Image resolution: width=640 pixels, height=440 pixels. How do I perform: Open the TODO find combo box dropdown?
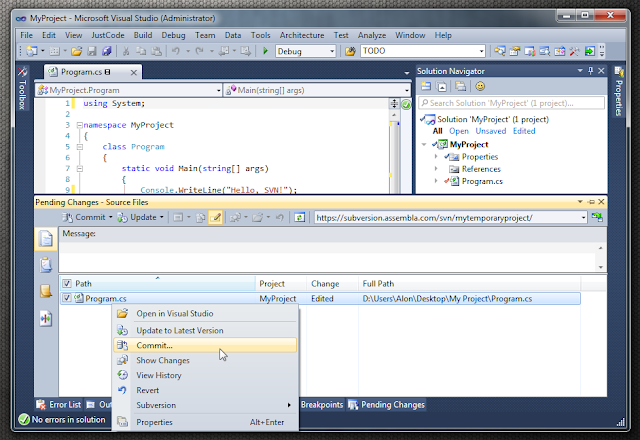[x=482, y=51]
